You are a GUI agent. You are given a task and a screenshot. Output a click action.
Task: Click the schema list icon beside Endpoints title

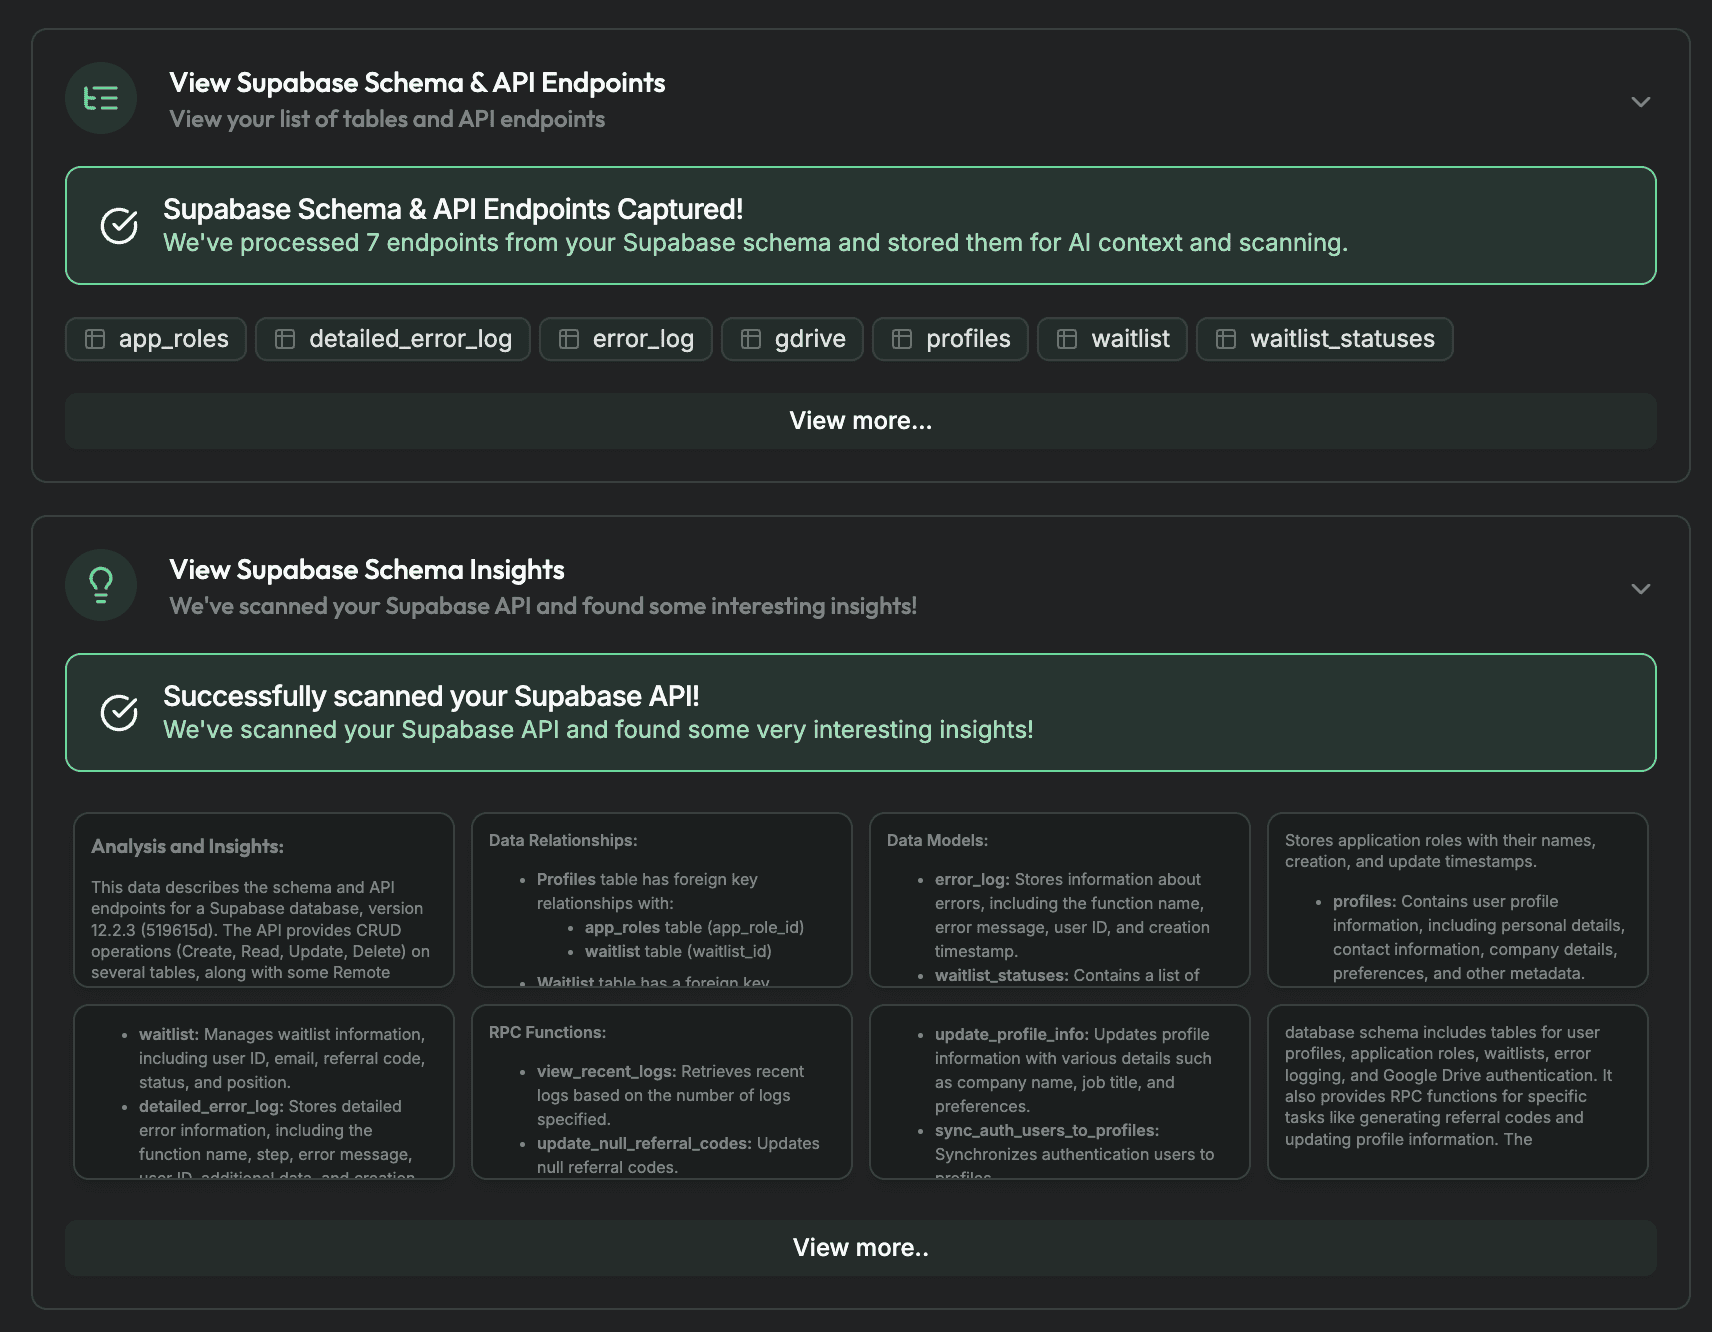coord(101,98)
